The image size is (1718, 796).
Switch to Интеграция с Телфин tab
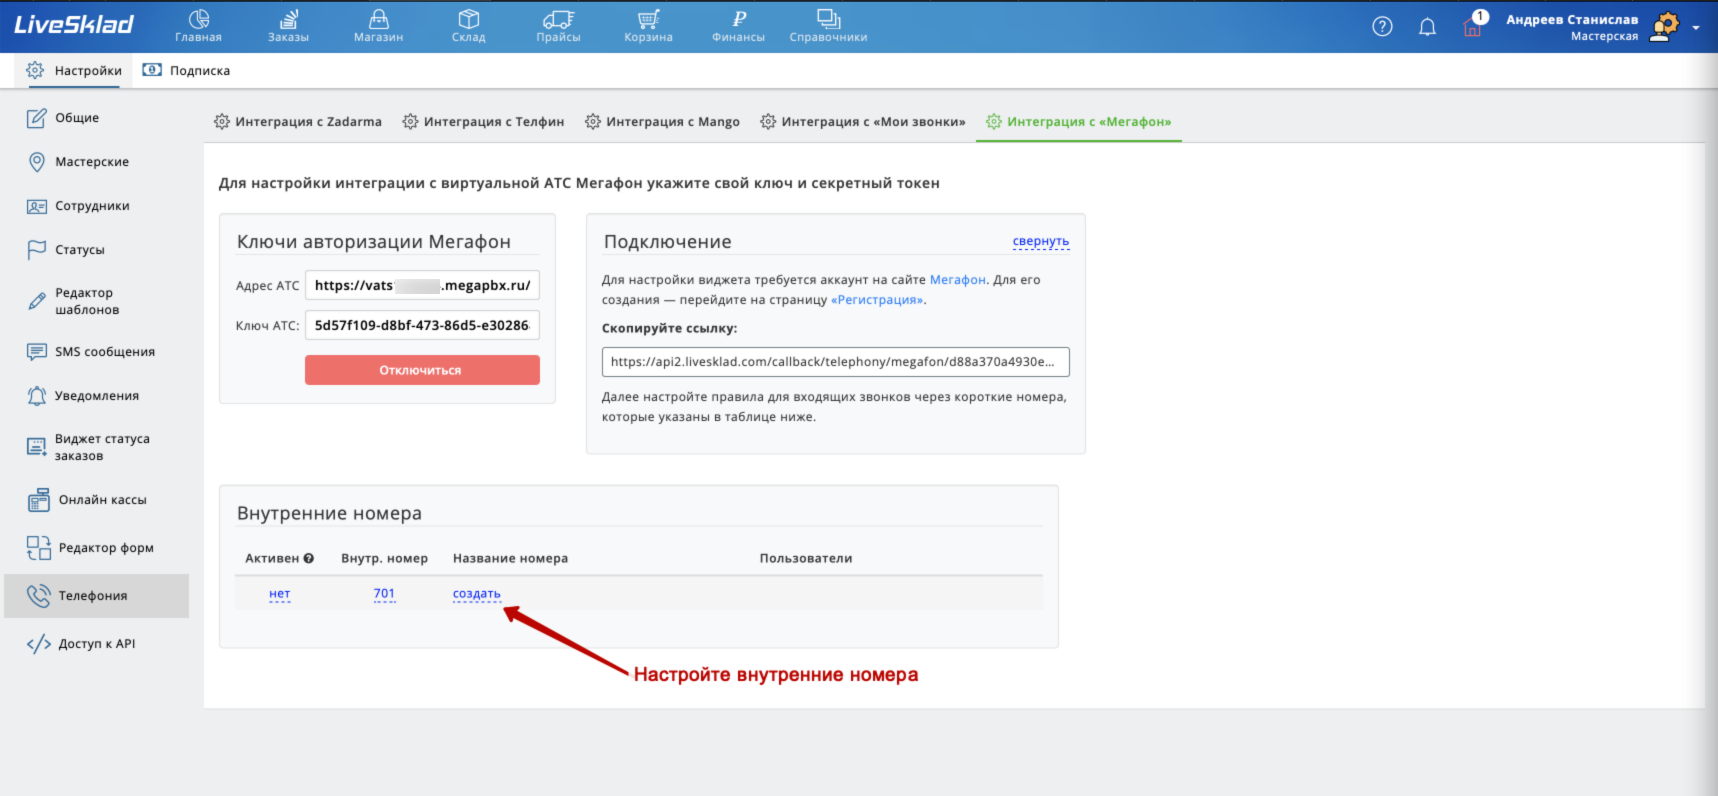point(484,122)
